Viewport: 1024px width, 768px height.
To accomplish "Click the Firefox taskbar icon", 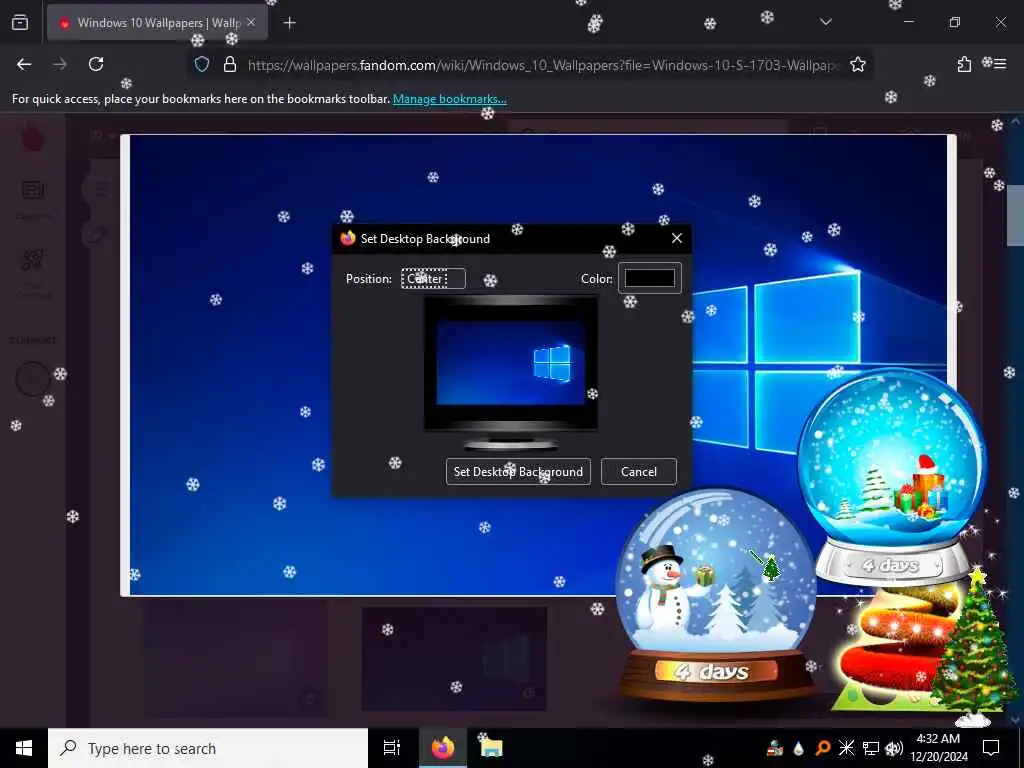I will point(443,748).
